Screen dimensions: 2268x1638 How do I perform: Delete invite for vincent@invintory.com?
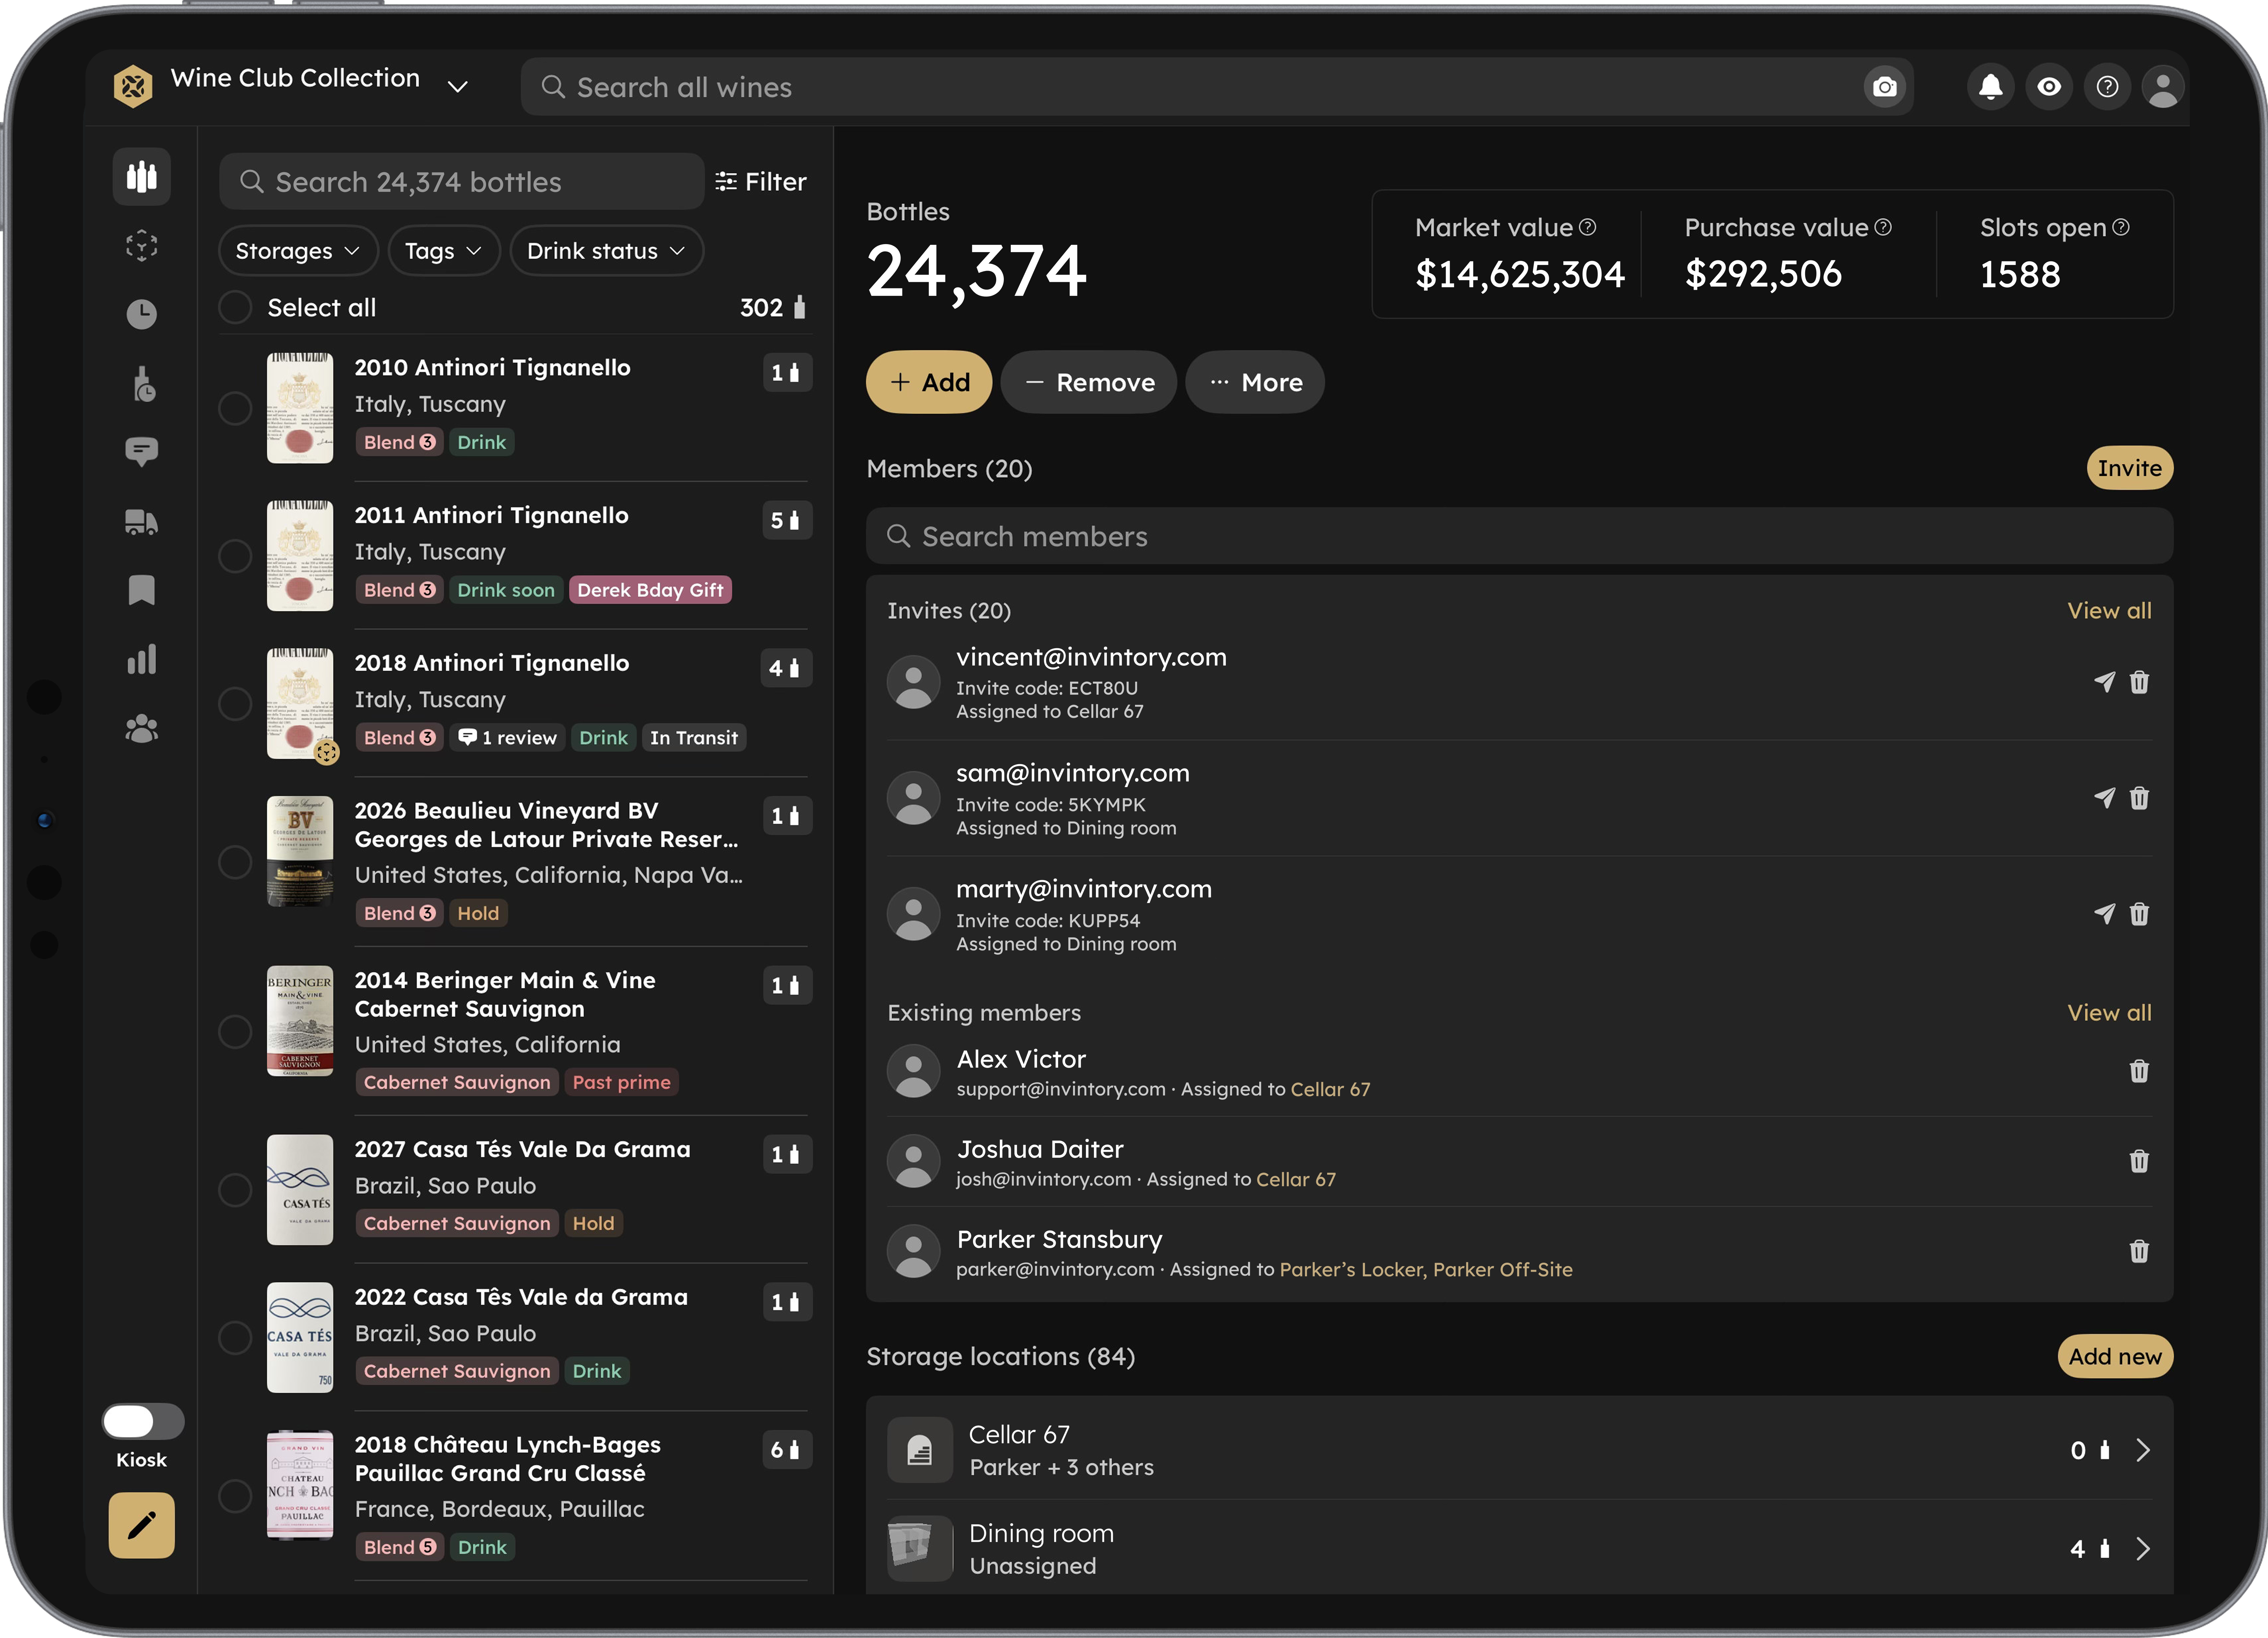2139,682
